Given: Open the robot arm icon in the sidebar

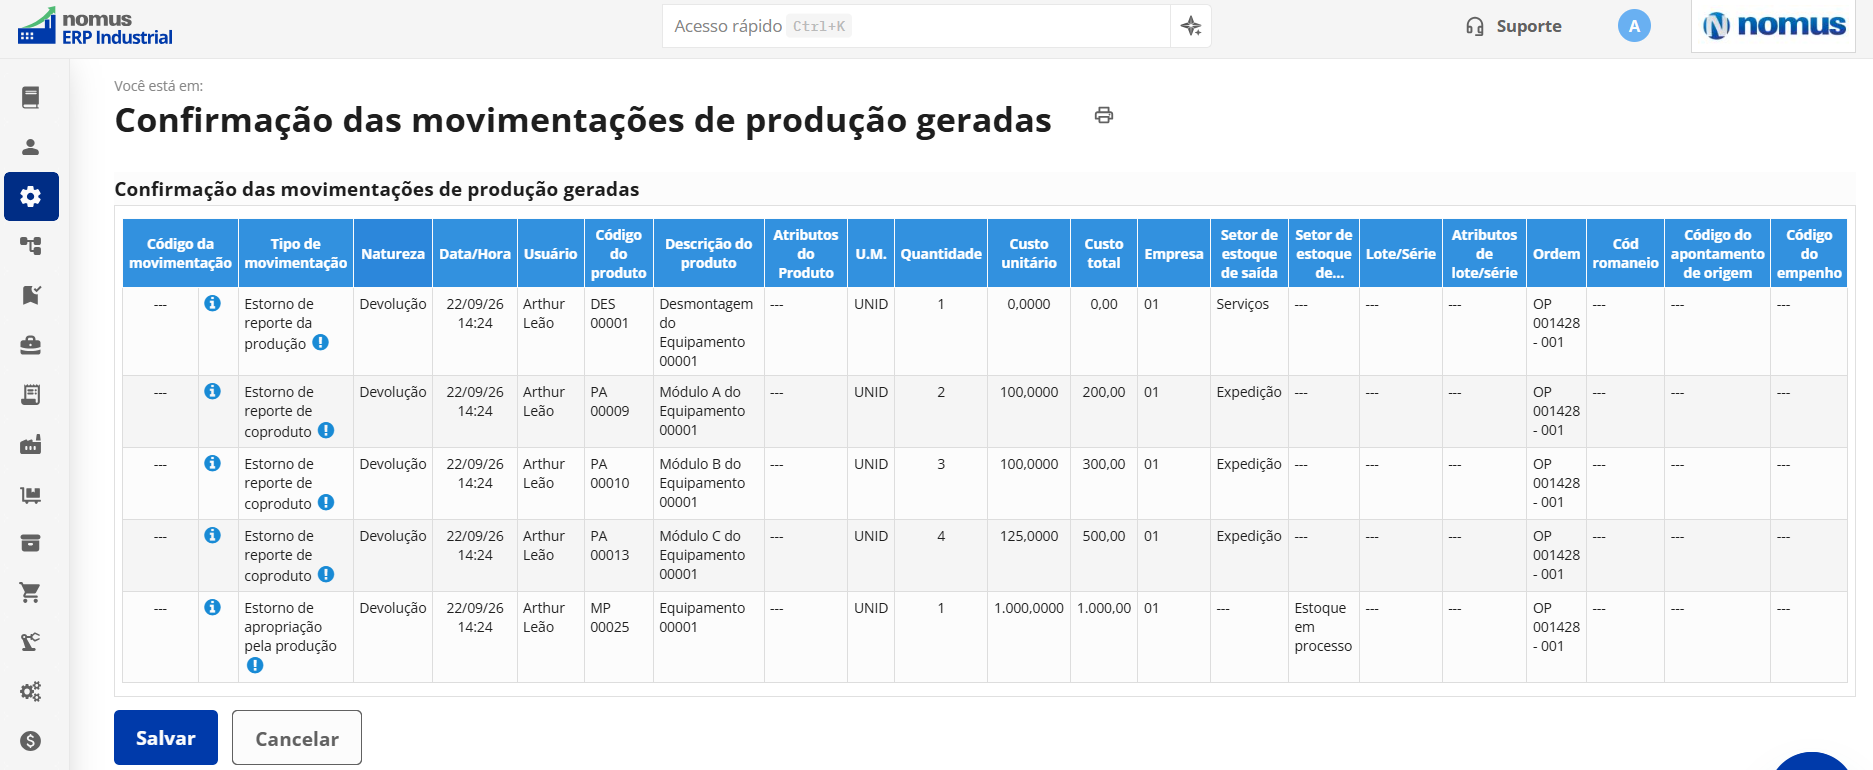Looking at the screenshot, I should [x=31, y=642].
